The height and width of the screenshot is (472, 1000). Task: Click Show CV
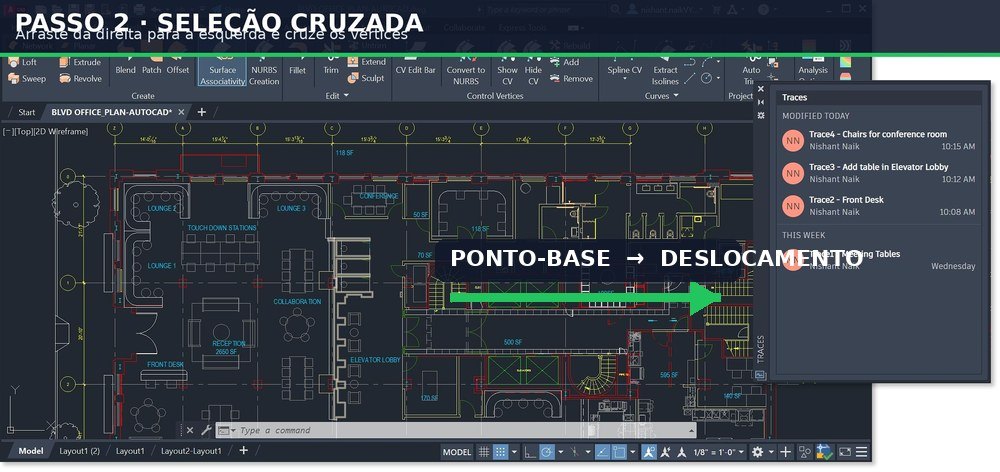507,73
